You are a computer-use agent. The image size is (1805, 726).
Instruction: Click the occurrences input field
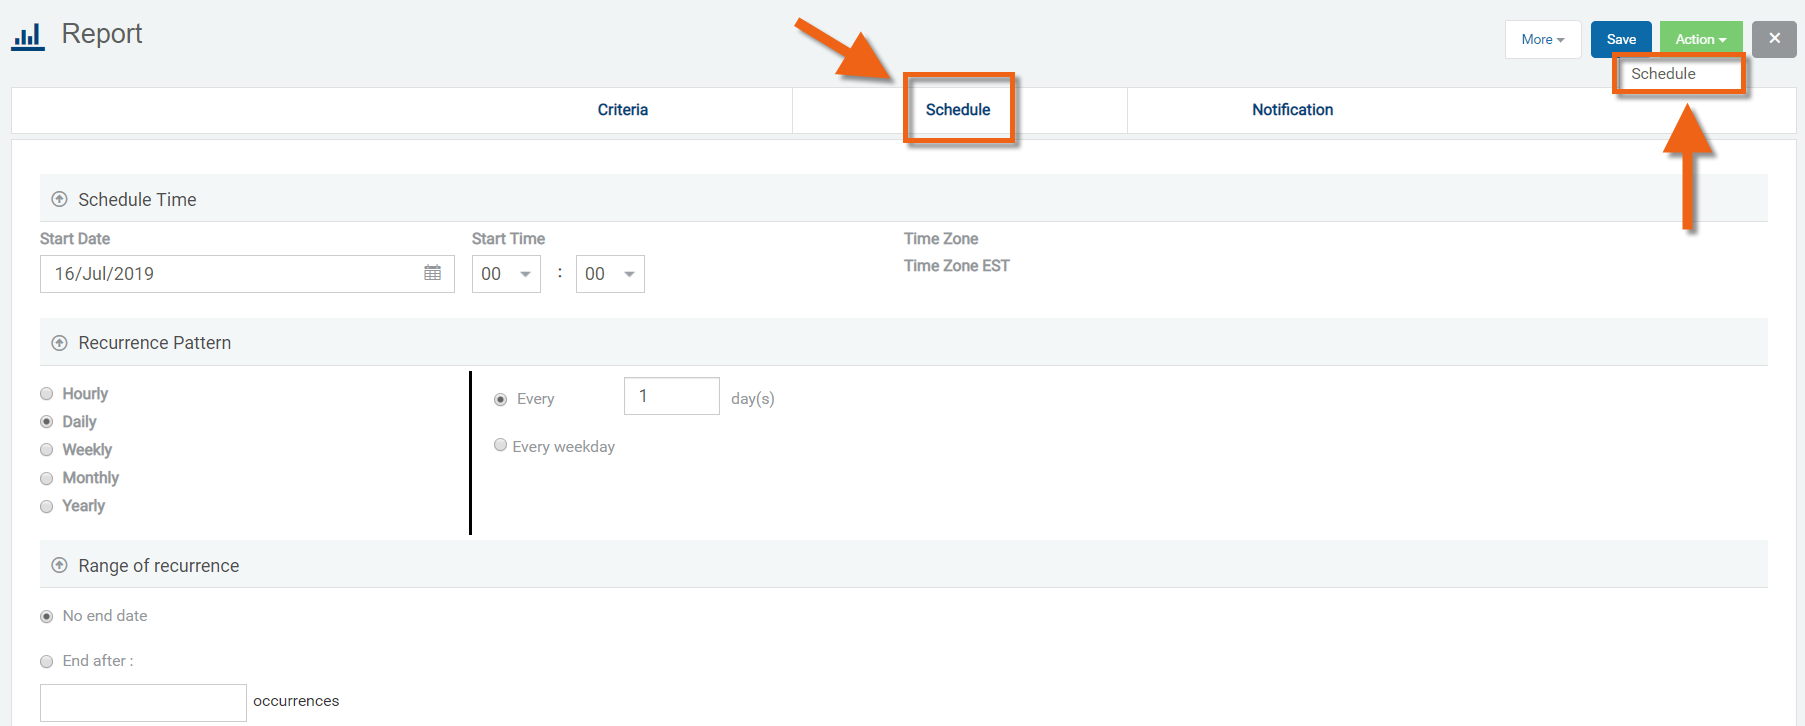[x=143, y=702]
